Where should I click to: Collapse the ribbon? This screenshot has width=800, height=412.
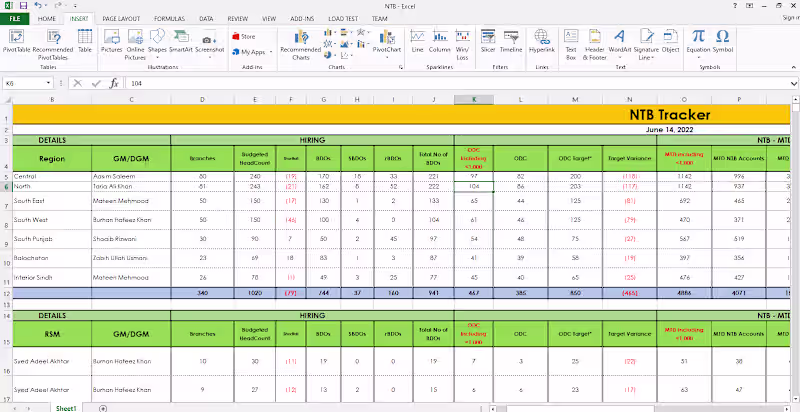click(793, 67)
